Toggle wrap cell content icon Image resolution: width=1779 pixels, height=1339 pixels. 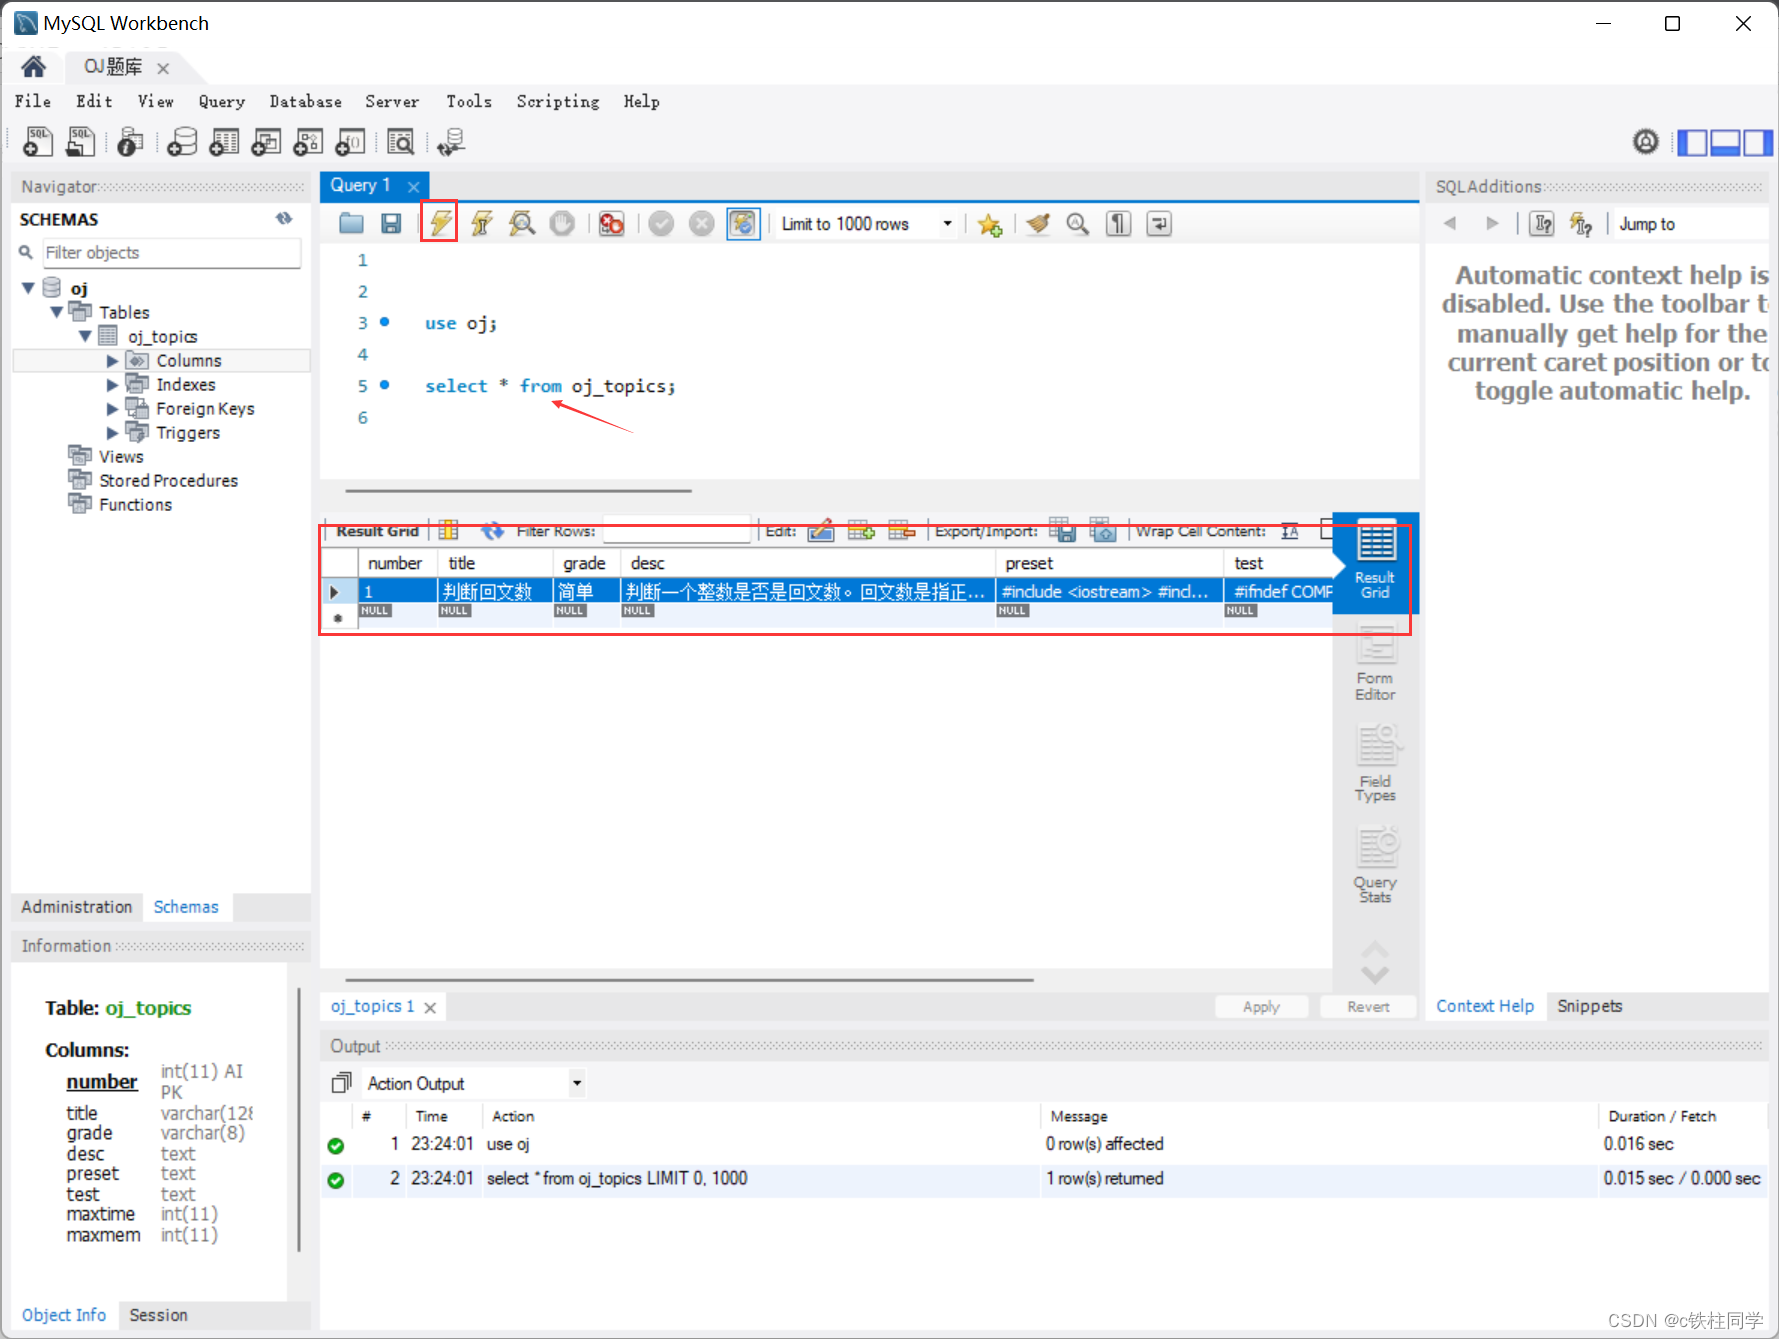coord(1290,531)
